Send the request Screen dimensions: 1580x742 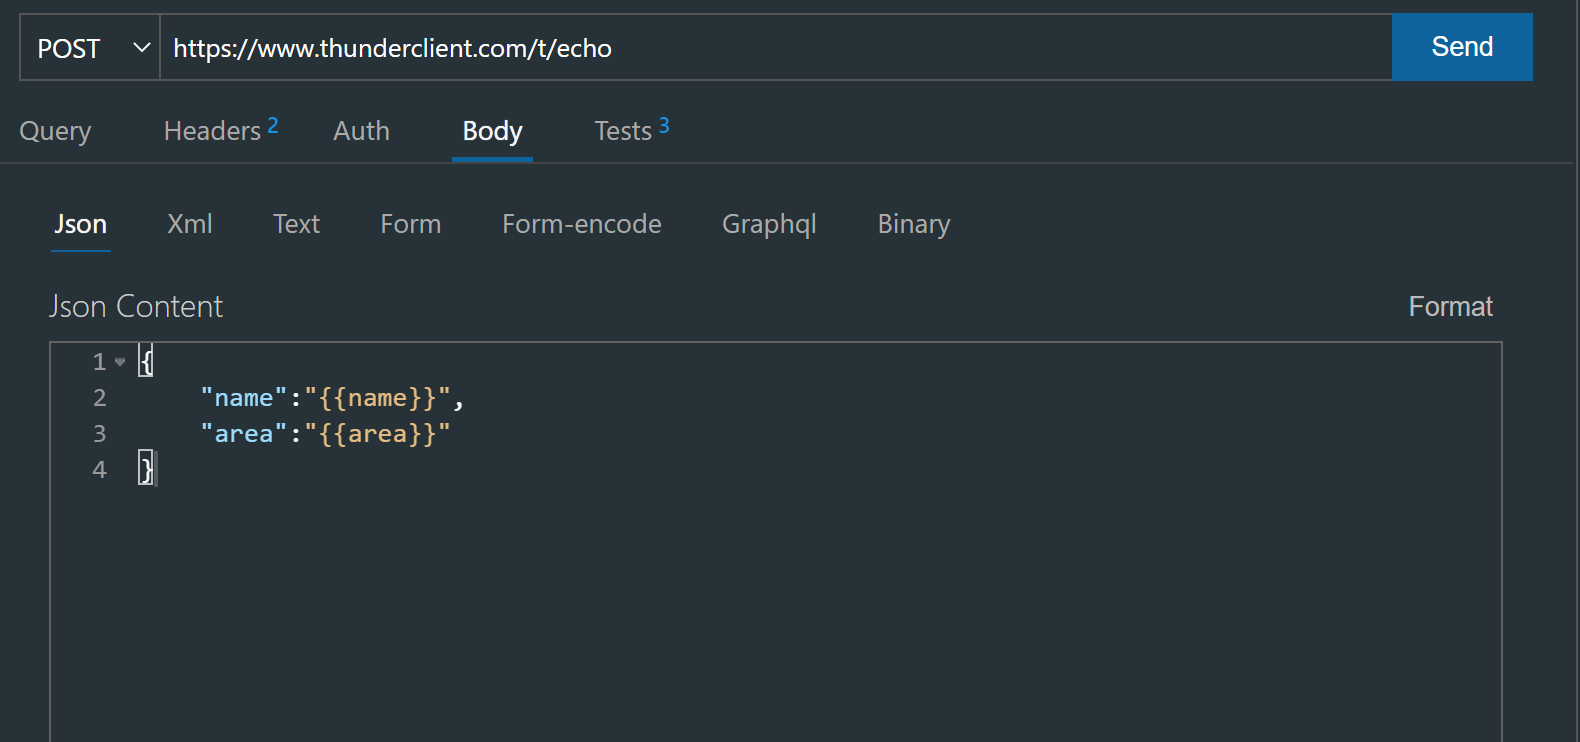(1462, 47)
